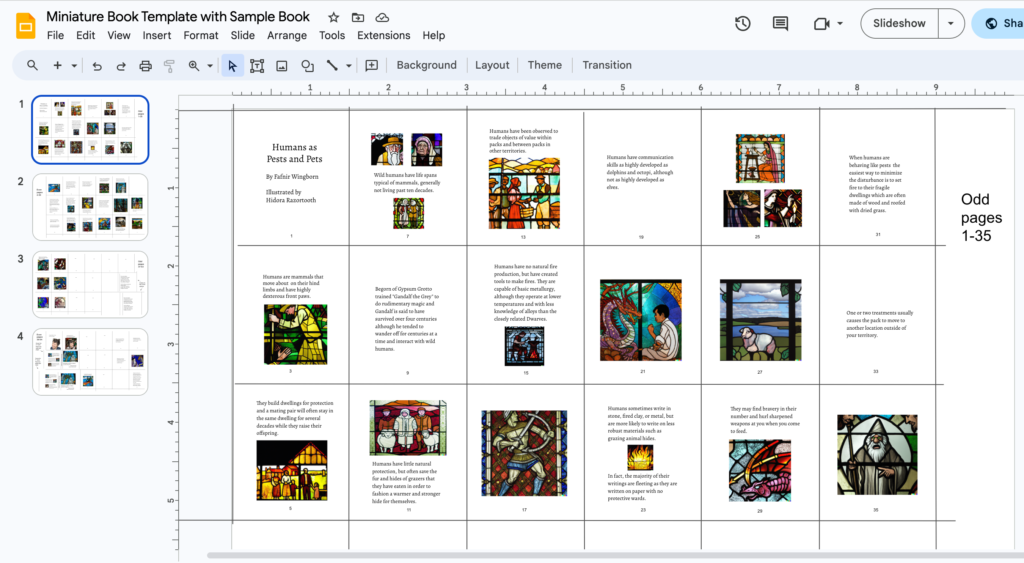1024x563 pixels.
Task: Change slide Background
Action: pyautogui.click(x=426, y=65)
